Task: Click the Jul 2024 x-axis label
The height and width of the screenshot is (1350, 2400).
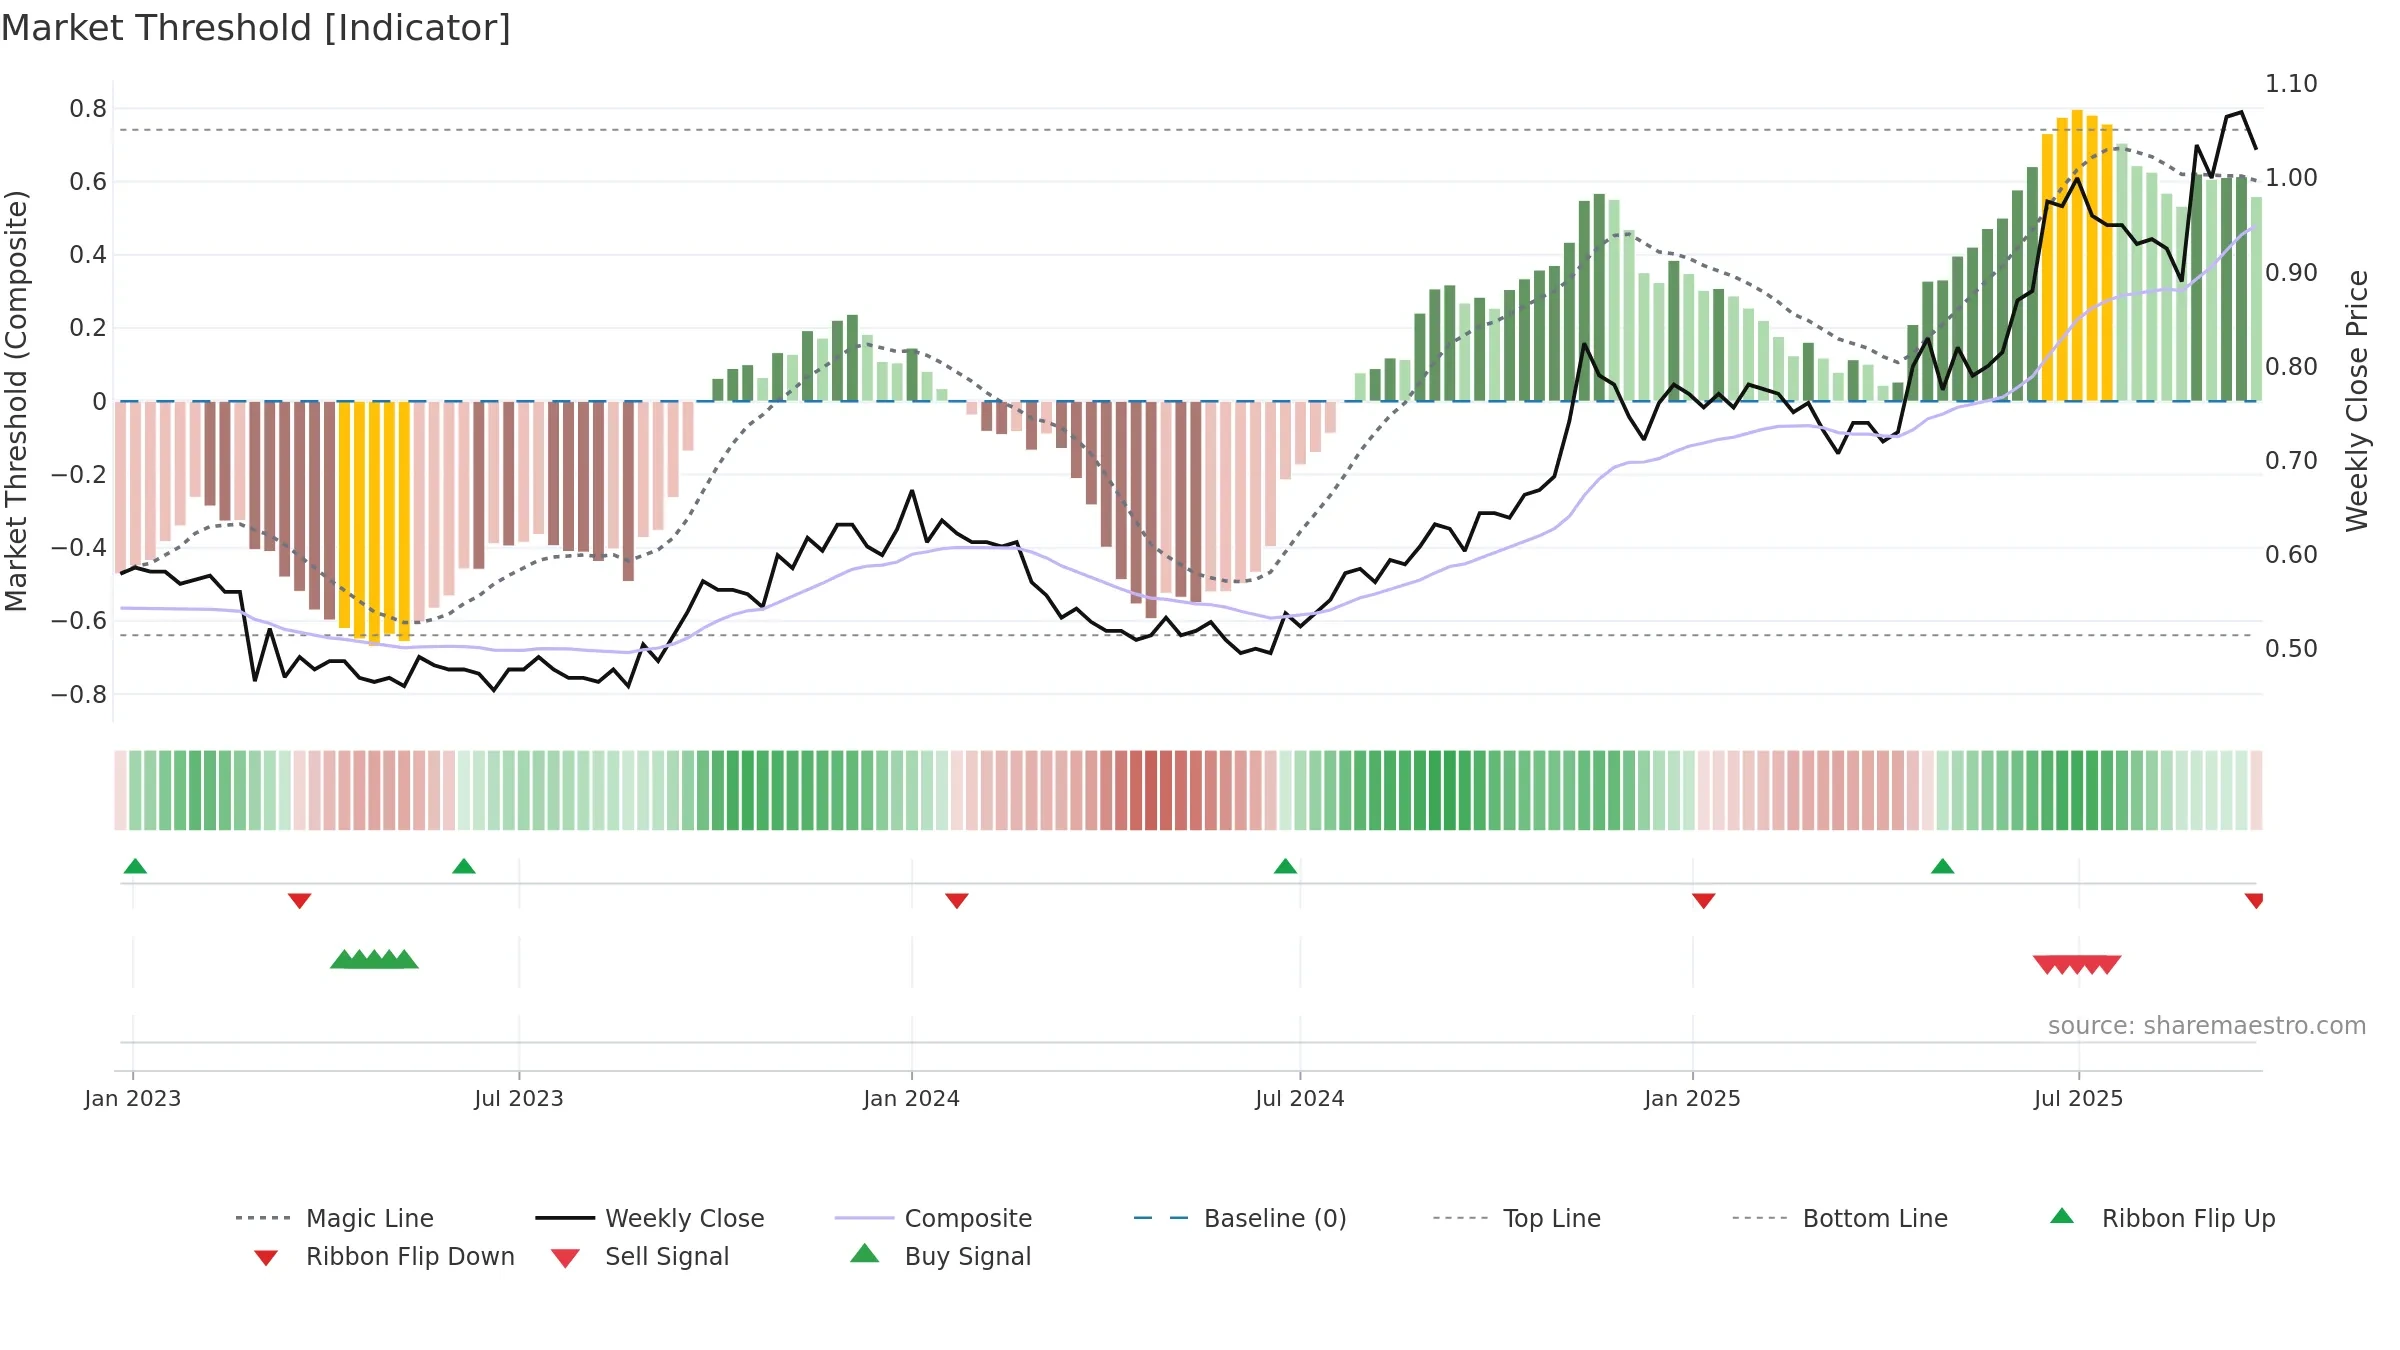Action: click(1300, 1099)
